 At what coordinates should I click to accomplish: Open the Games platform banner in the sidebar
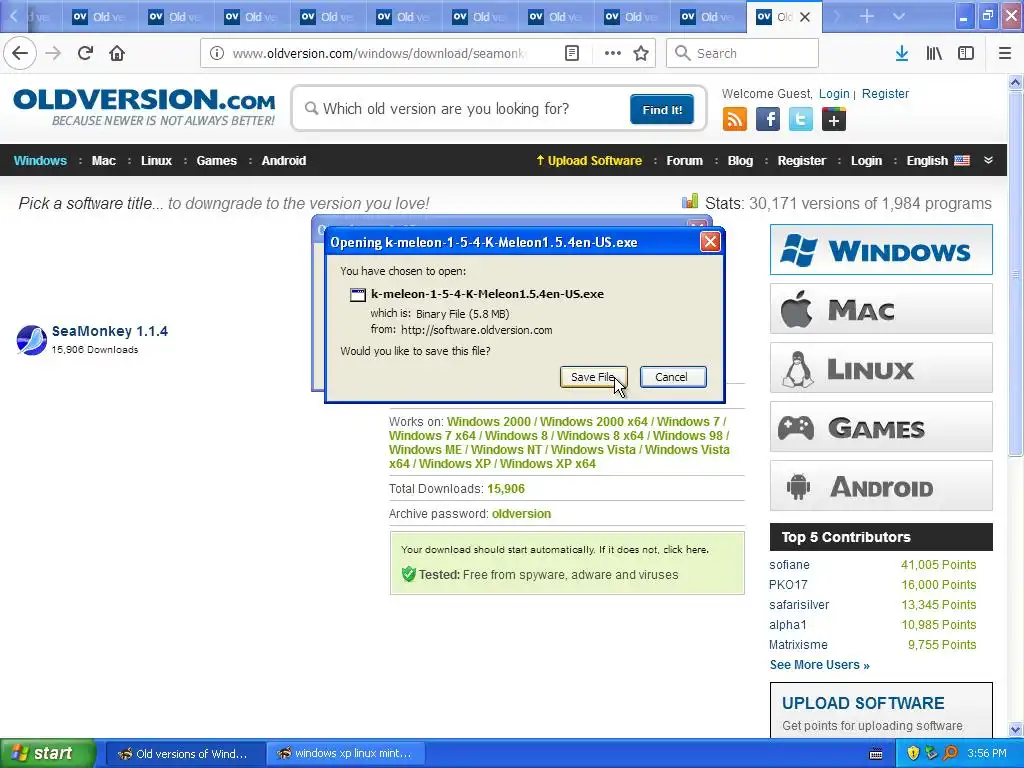881,427
